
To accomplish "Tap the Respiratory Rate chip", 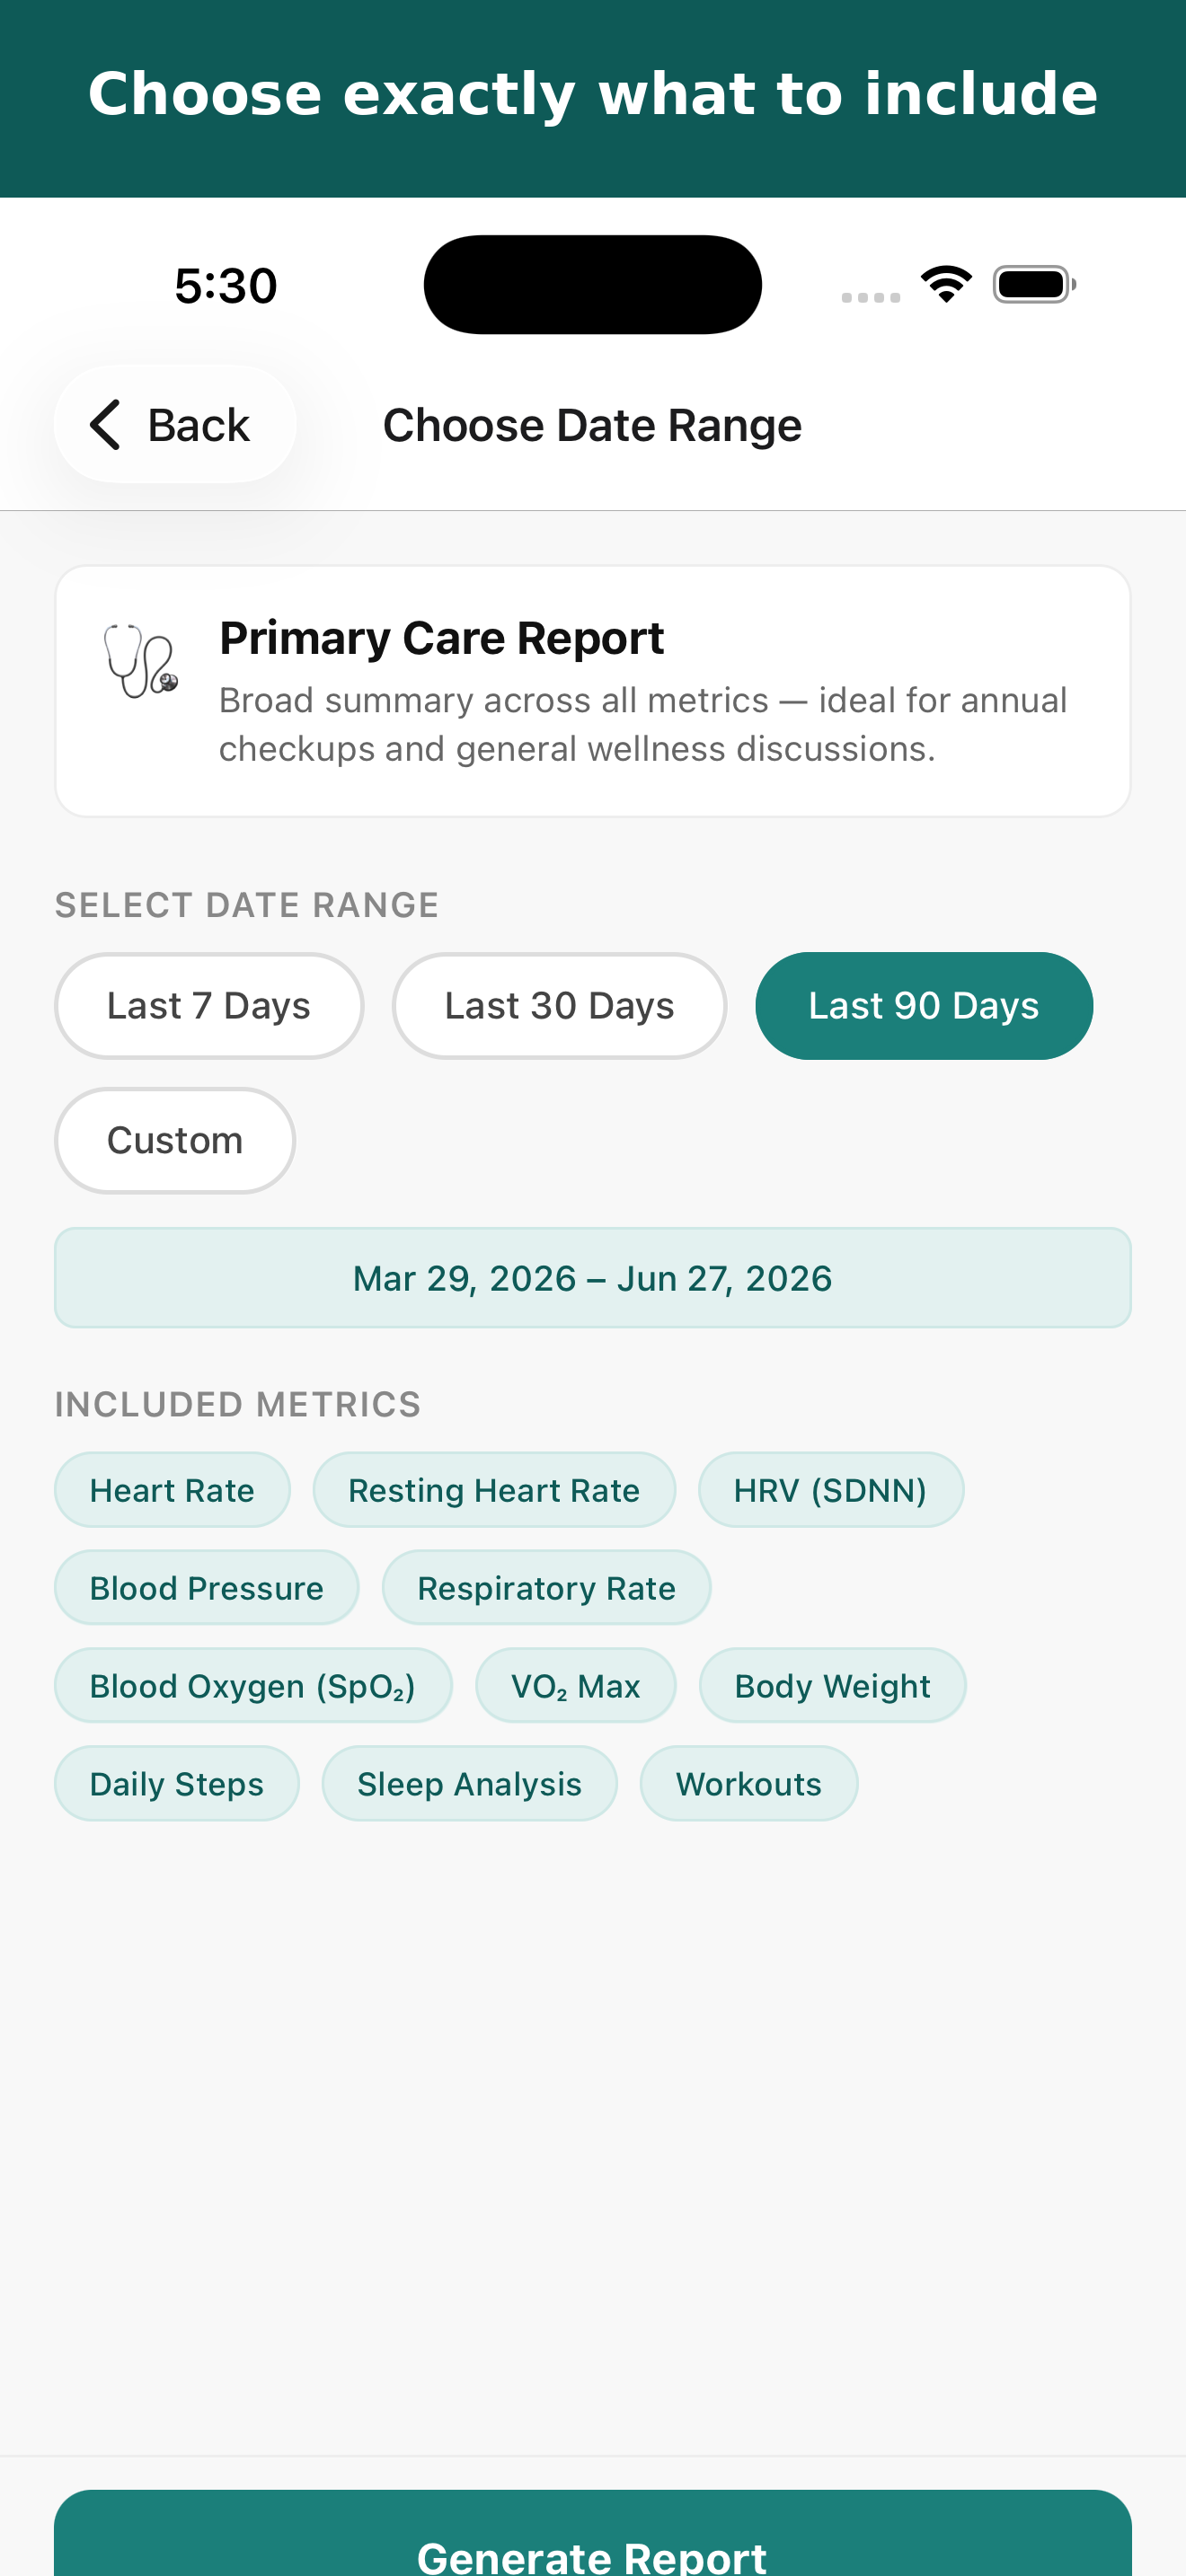I will coord(547,1588).
